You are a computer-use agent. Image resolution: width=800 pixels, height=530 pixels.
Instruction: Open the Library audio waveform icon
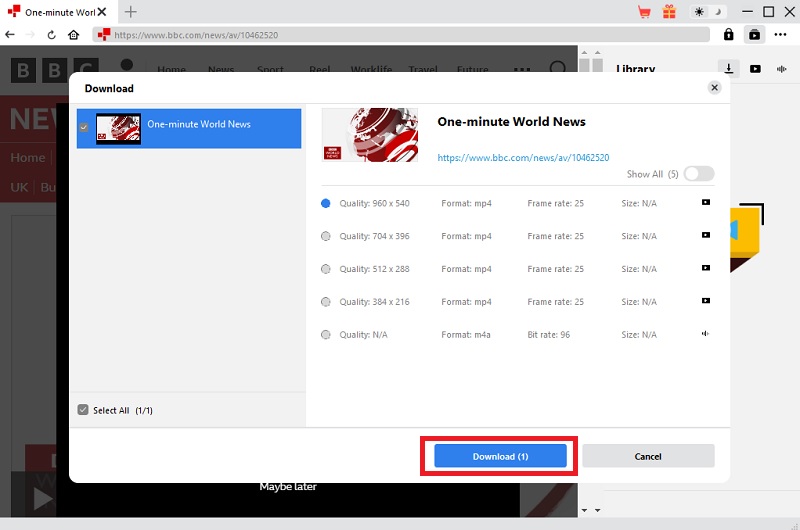point(781,69)
